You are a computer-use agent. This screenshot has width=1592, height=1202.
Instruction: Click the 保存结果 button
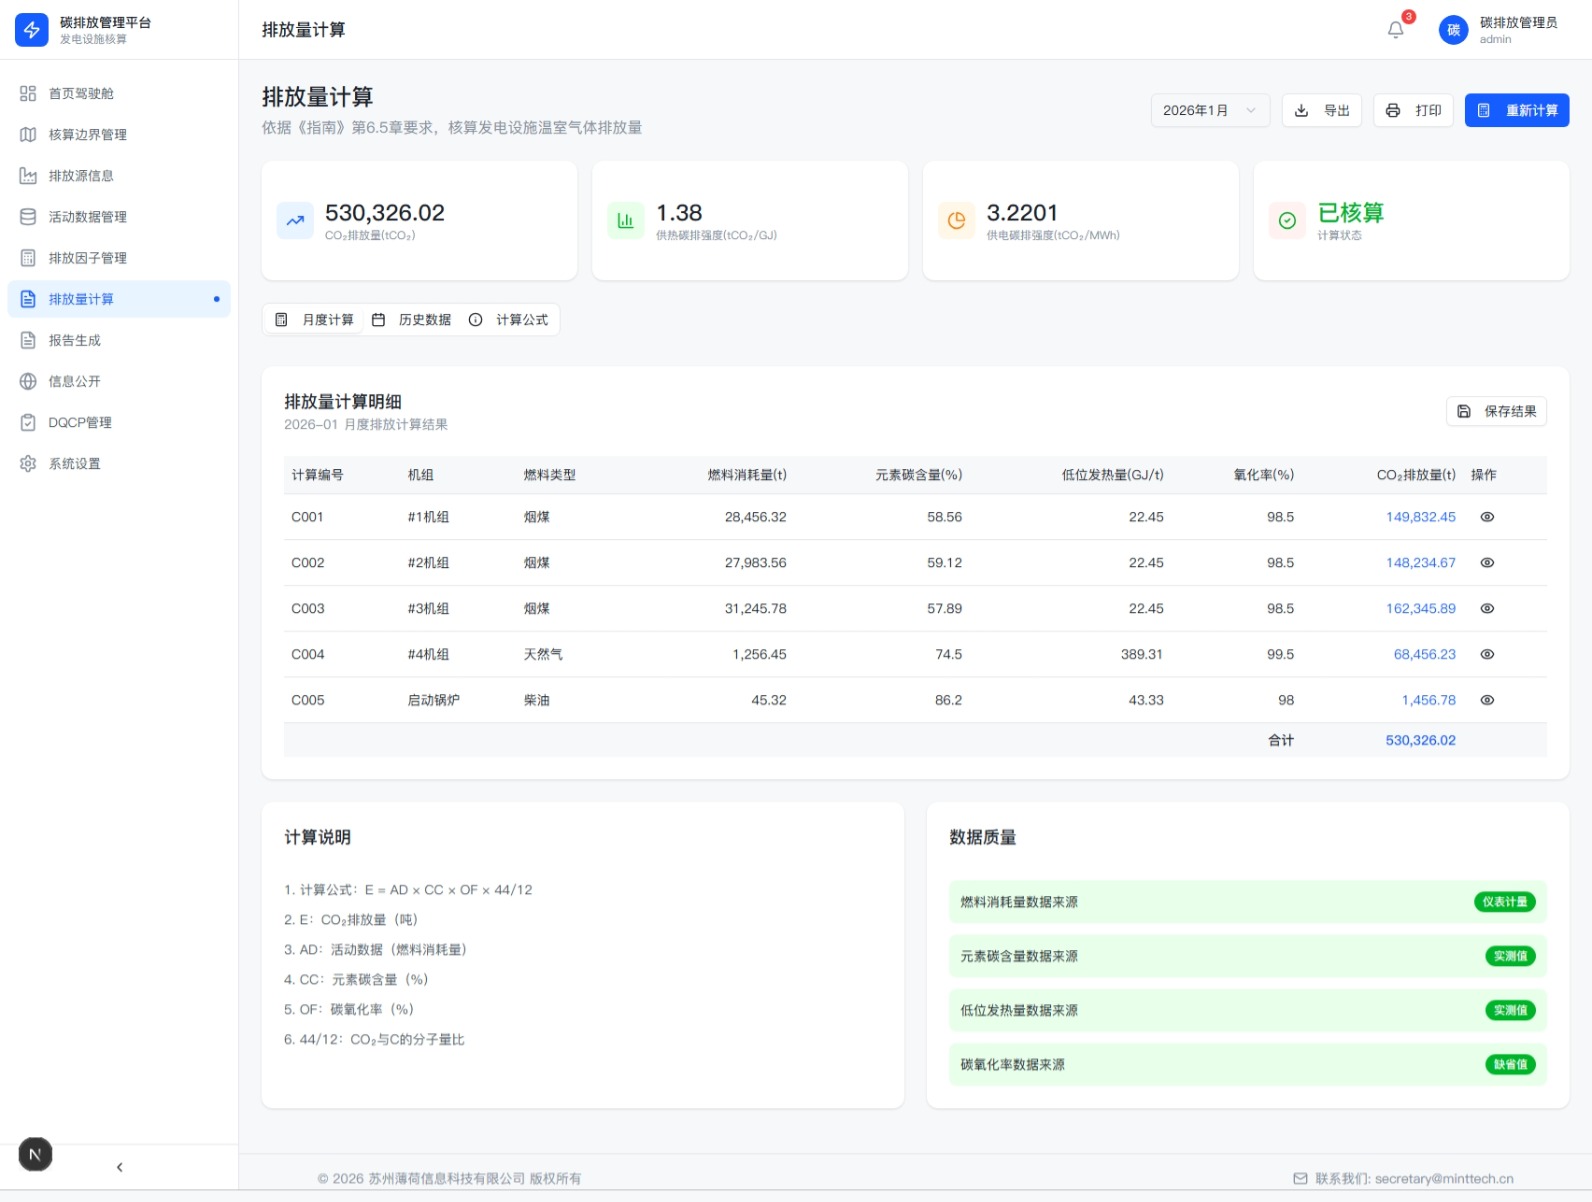tap(1496, 411)
